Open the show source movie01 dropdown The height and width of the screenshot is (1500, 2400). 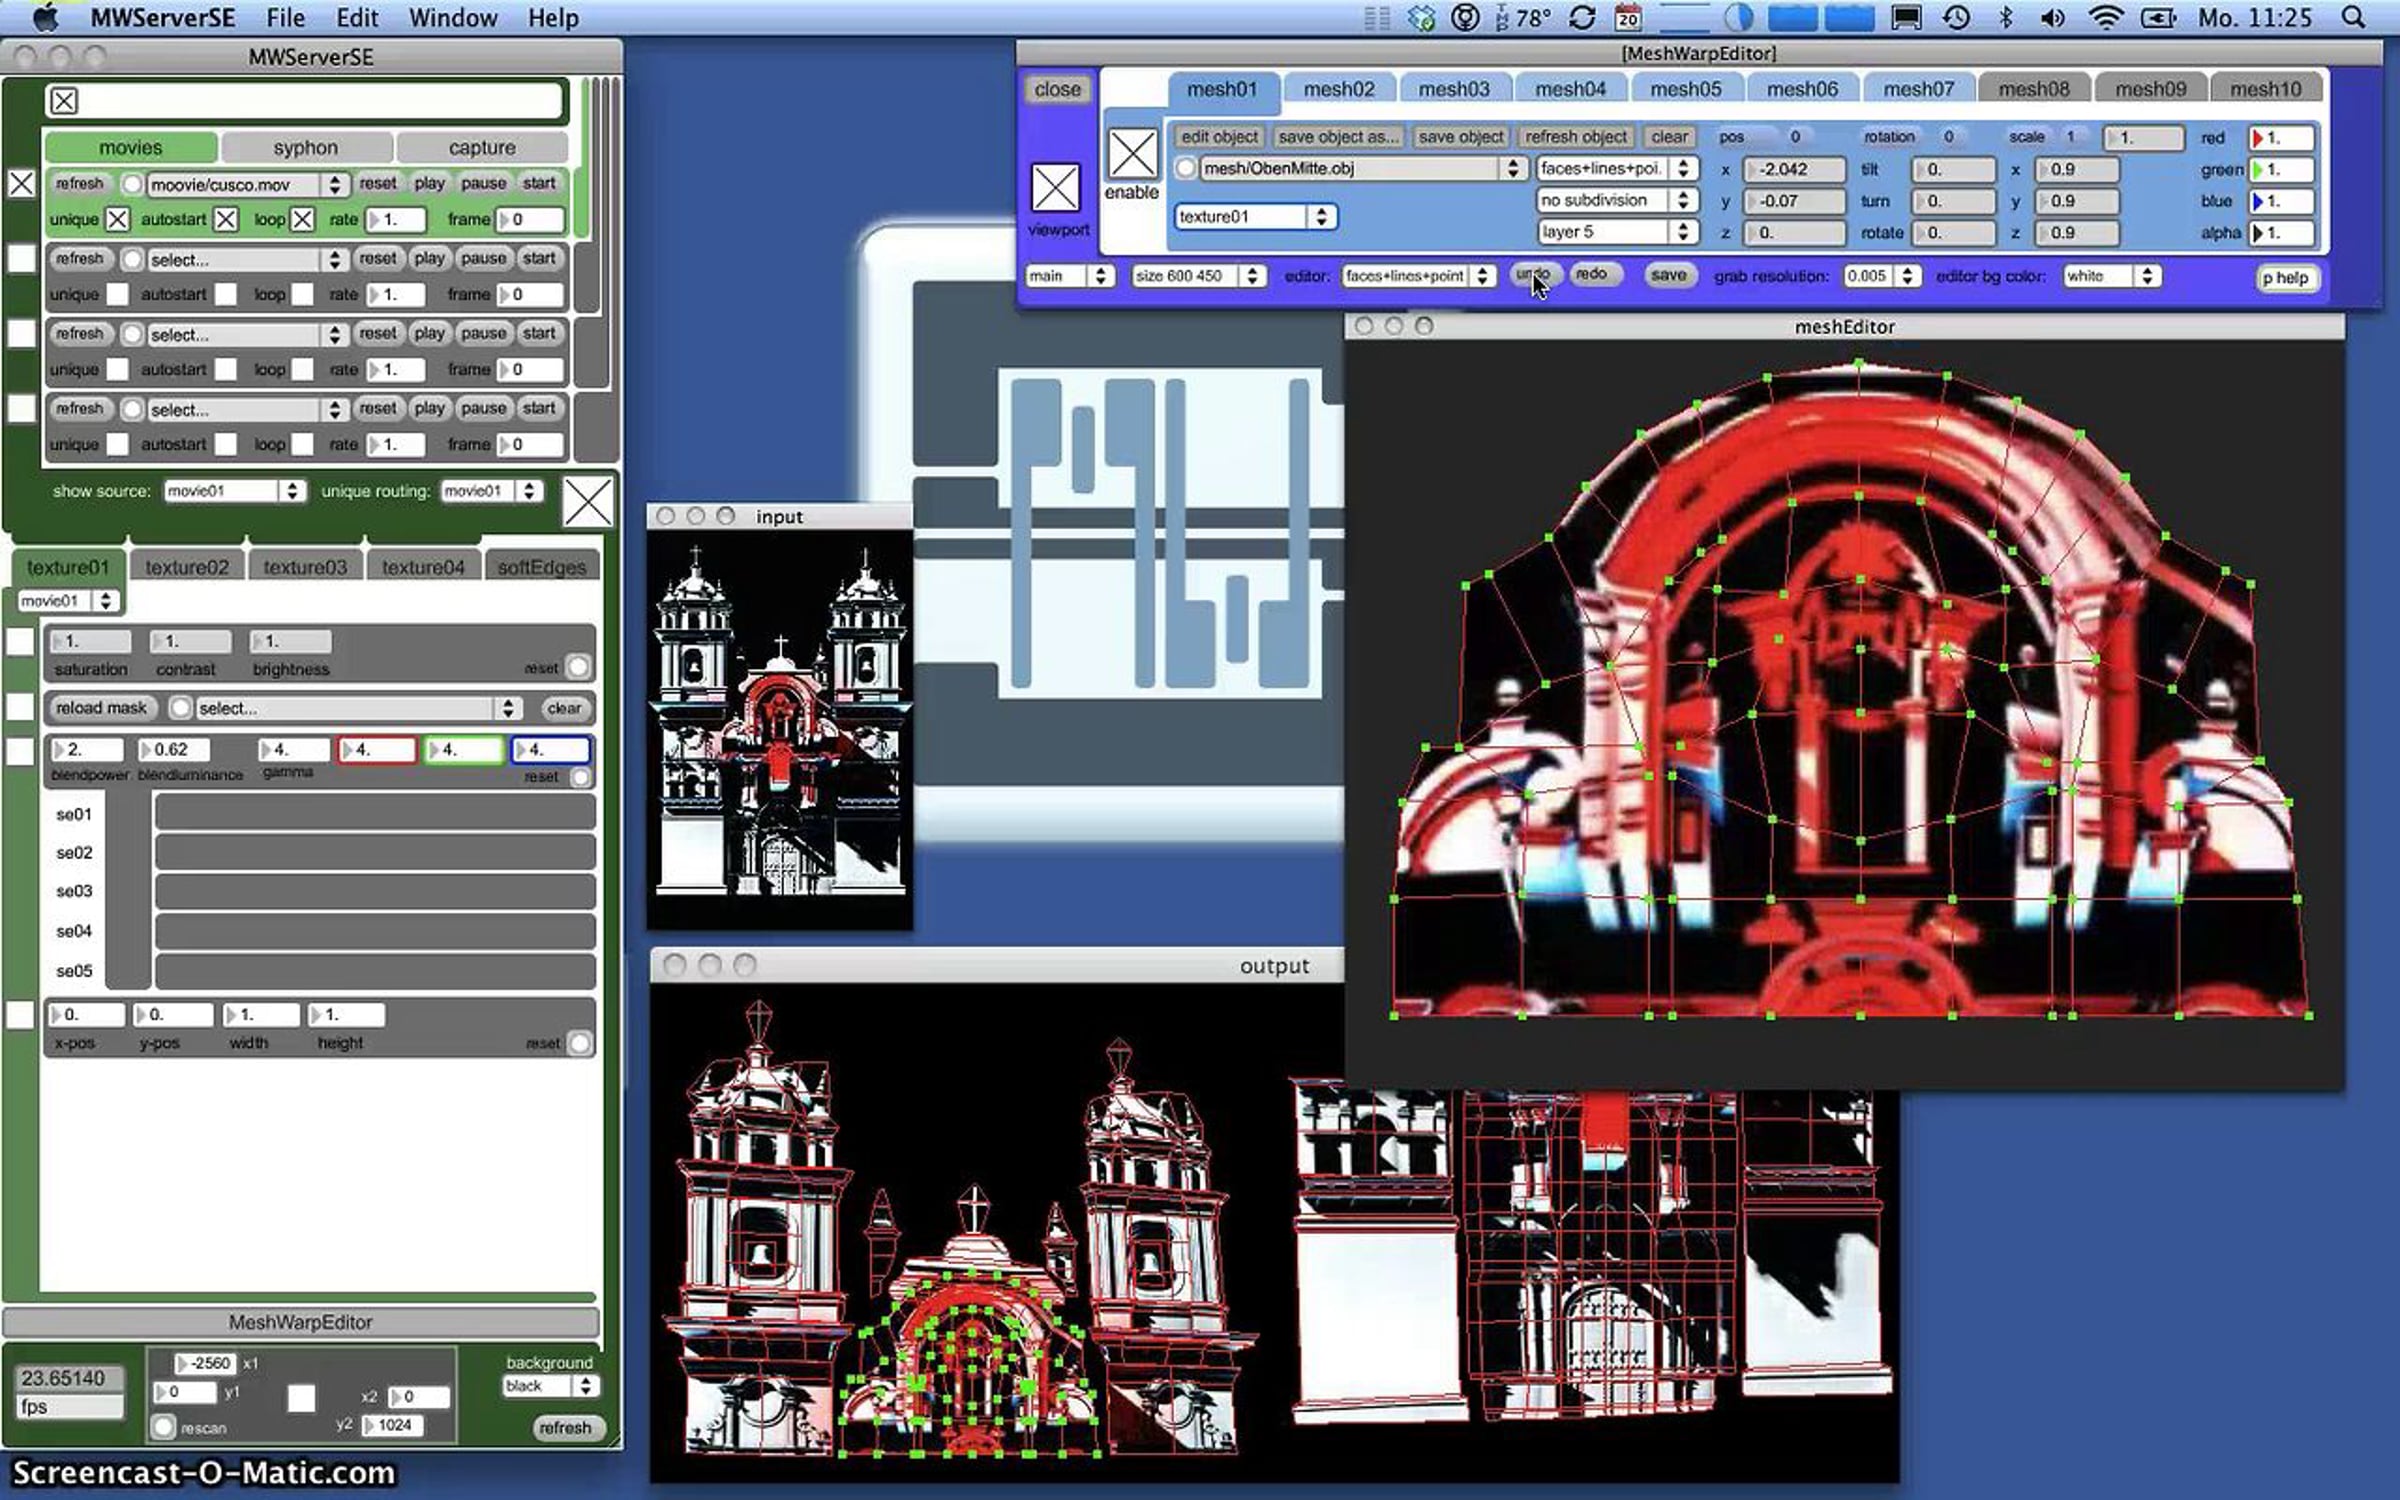[x=234, y=491]
